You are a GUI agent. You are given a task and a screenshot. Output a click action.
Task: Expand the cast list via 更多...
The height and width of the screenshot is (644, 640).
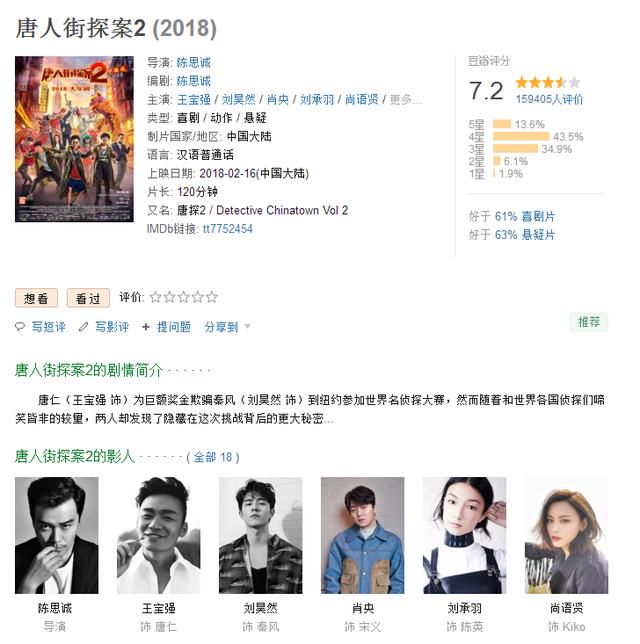tap(405, 100)
